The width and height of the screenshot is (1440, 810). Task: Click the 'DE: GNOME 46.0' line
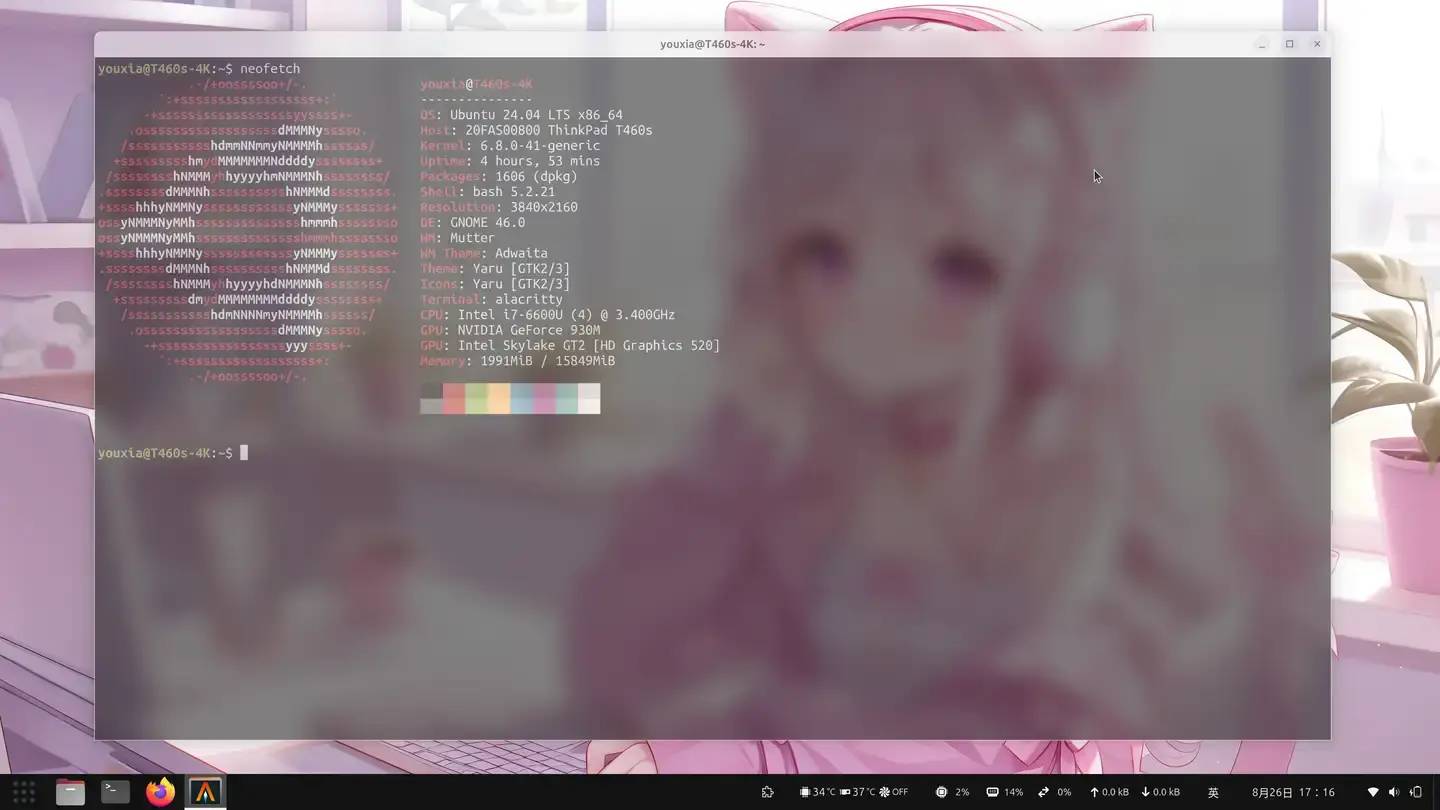tap(472, 222)
